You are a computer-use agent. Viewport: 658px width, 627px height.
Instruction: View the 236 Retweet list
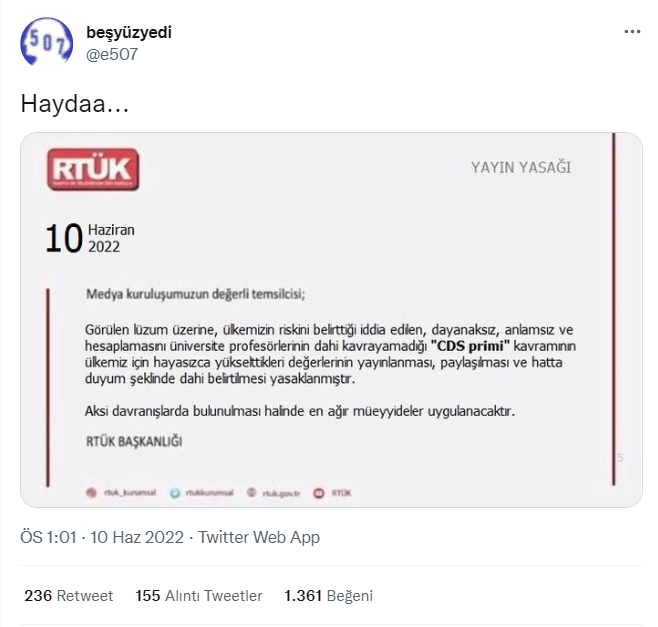point(68,596)
